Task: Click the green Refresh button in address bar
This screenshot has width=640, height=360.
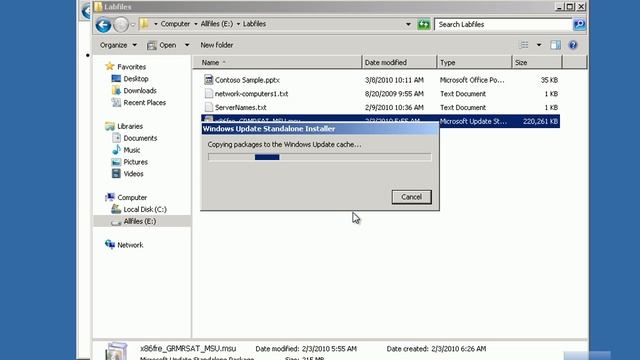Action: click(x=424, y=24)
